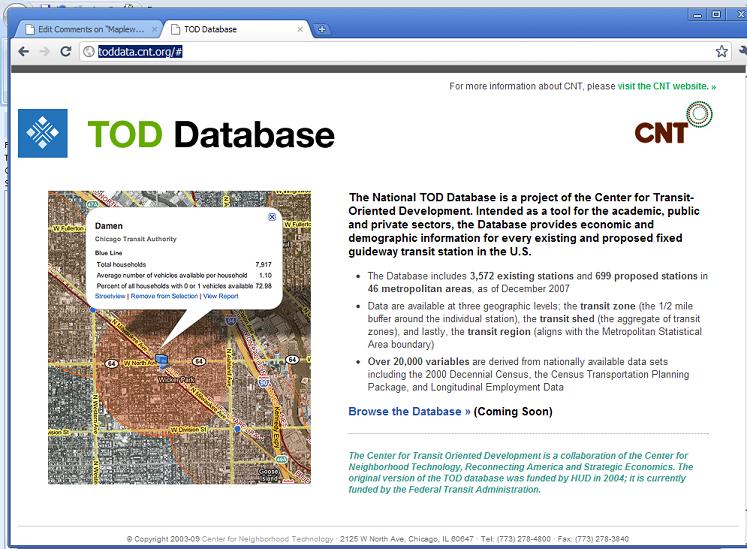747x549 pixels.
Task: Click the route 64 shield left of Damen marker
Action: tap(111, 364)
